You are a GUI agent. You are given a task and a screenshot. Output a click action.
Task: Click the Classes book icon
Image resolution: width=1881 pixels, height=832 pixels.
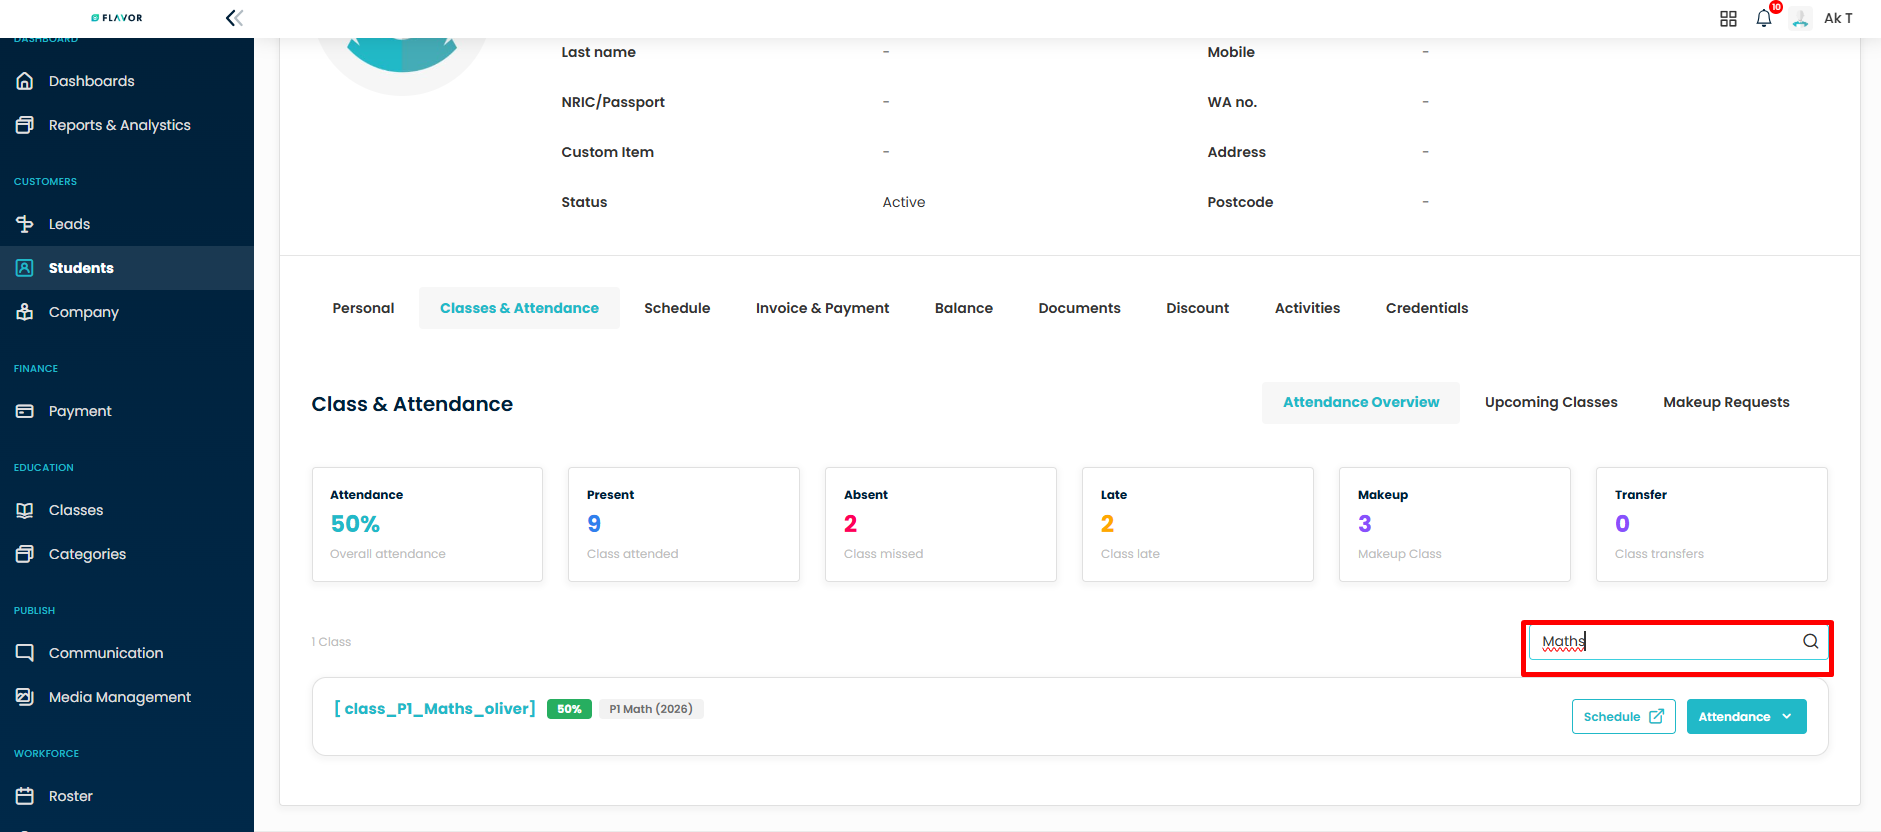click(x=25, y=510)
